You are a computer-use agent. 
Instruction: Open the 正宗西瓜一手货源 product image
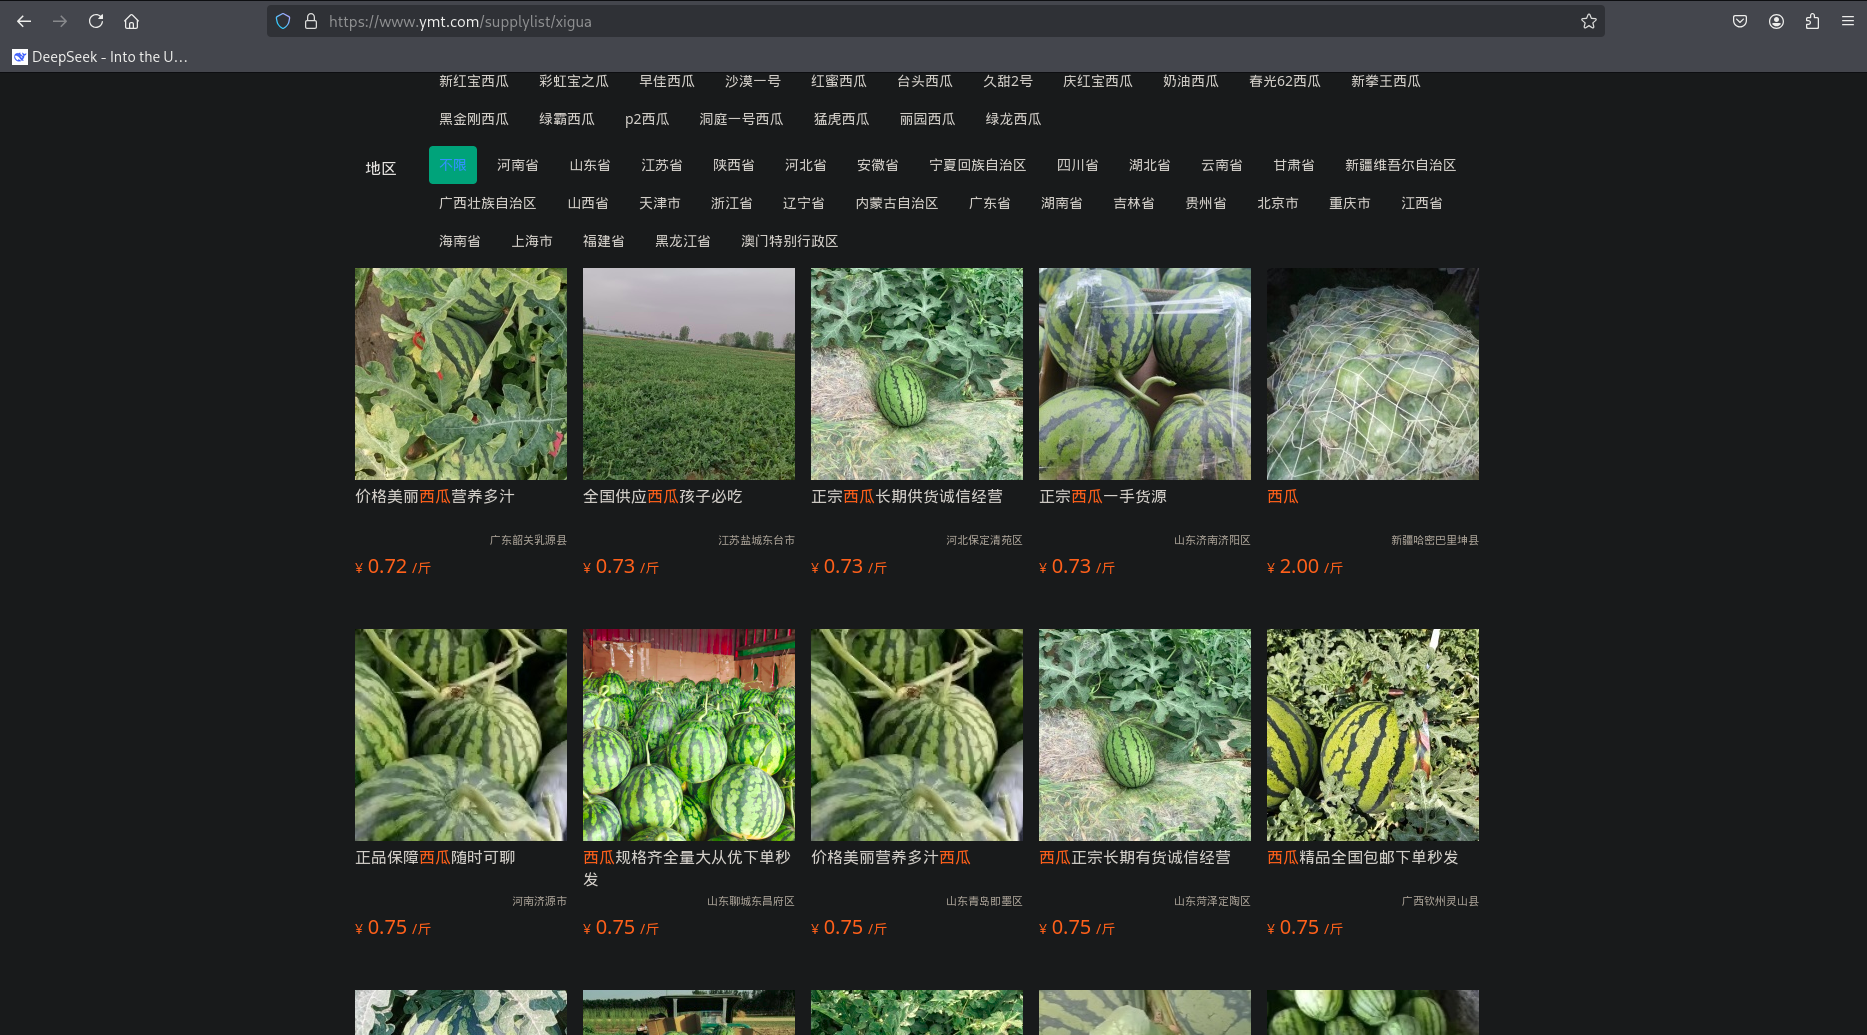point(1145,374)
